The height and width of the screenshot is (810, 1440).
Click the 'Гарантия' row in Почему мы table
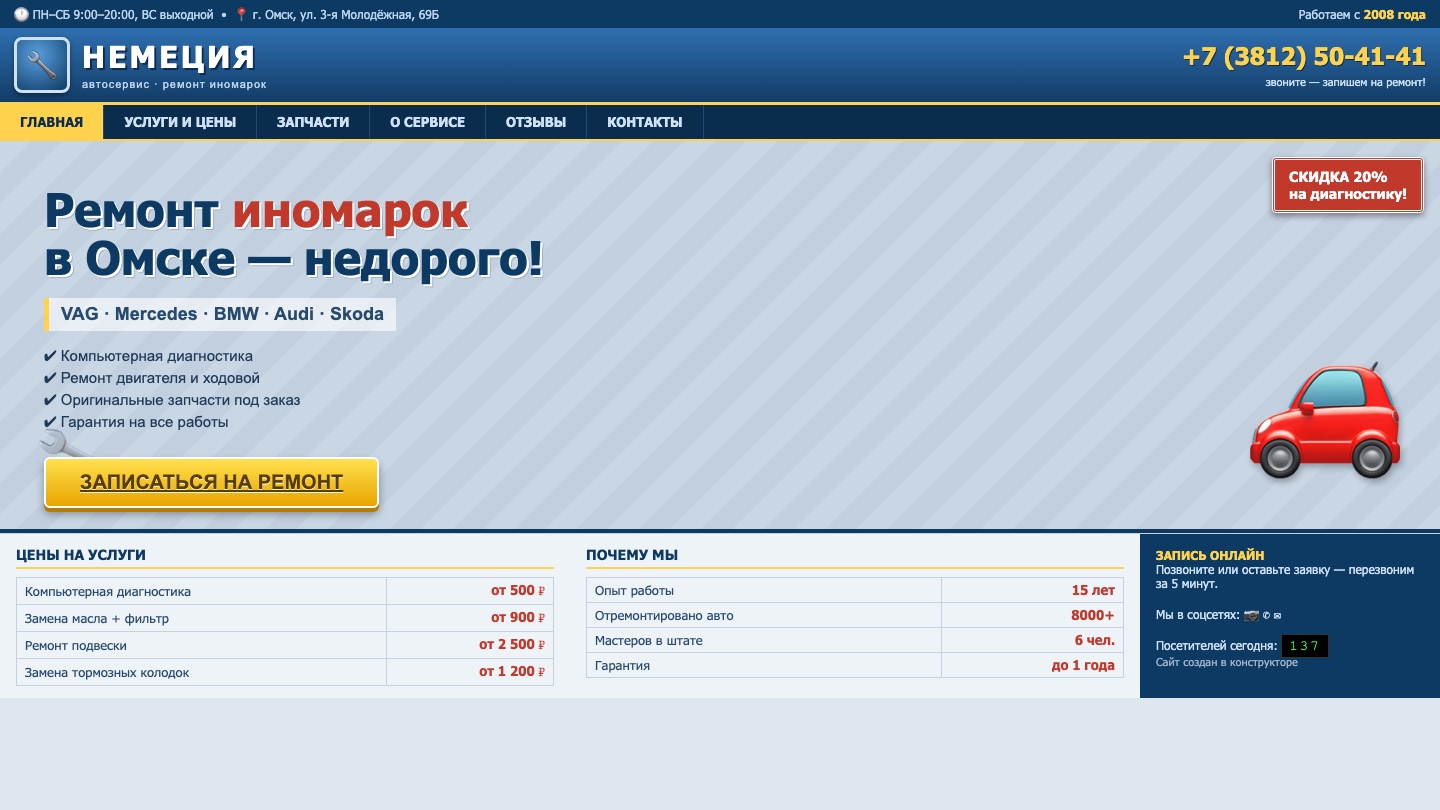[855, 665]
